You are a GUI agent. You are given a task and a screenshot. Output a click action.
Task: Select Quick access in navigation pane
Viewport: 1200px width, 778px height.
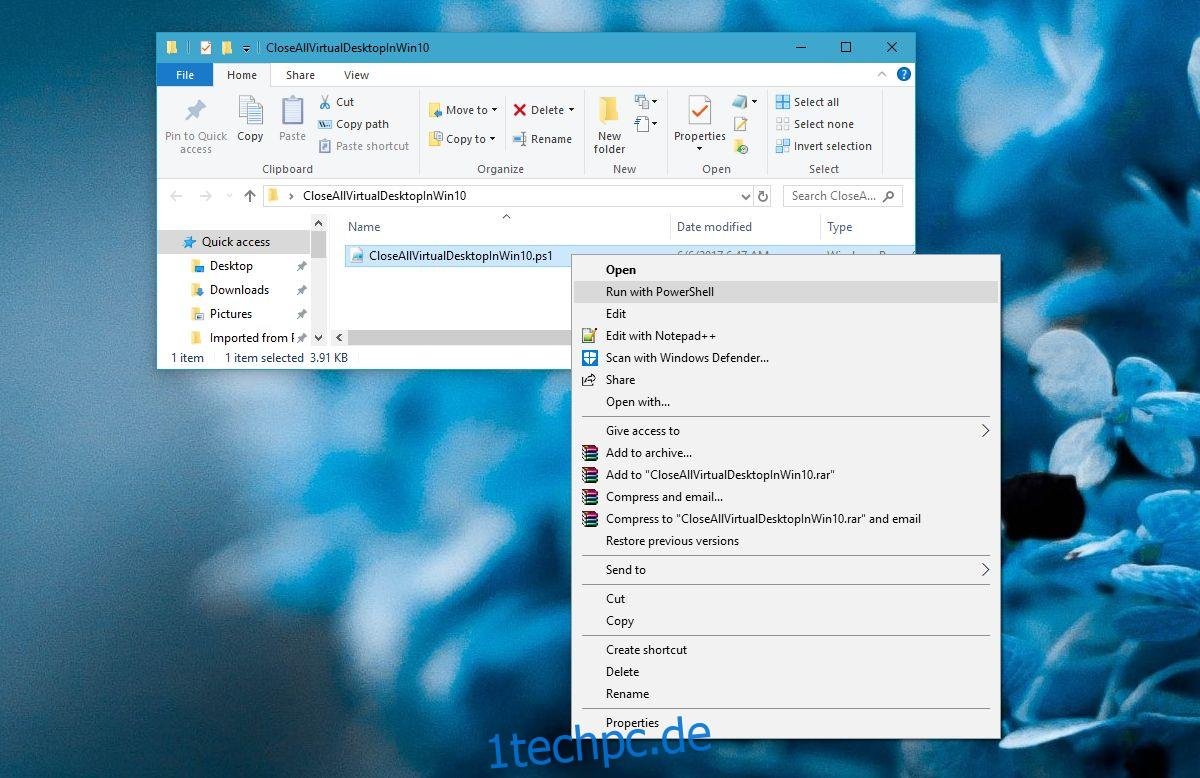click(x=235, y=242)
